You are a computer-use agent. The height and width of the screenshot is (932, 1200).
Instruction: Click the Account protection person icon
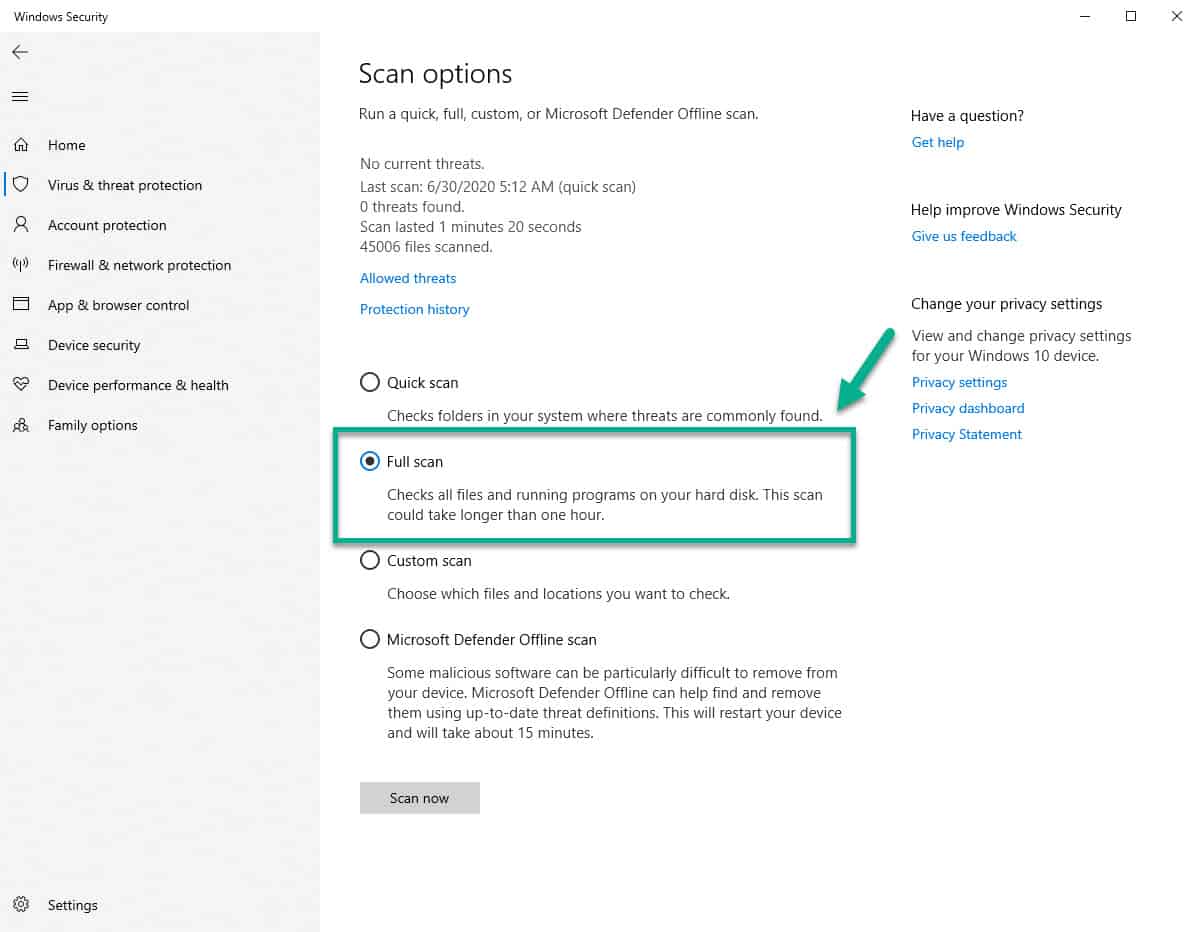point(20,225)
